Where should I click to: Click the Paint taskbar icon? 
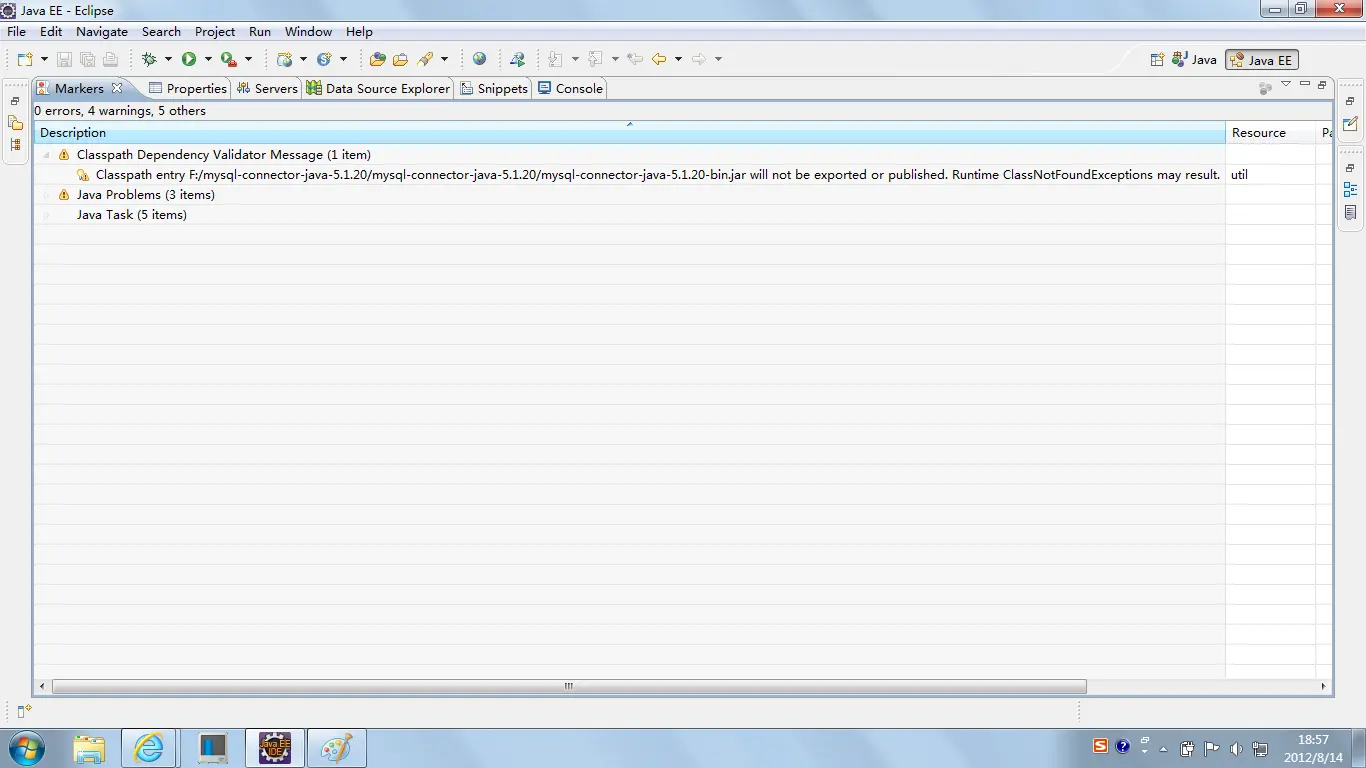[337, 748]
